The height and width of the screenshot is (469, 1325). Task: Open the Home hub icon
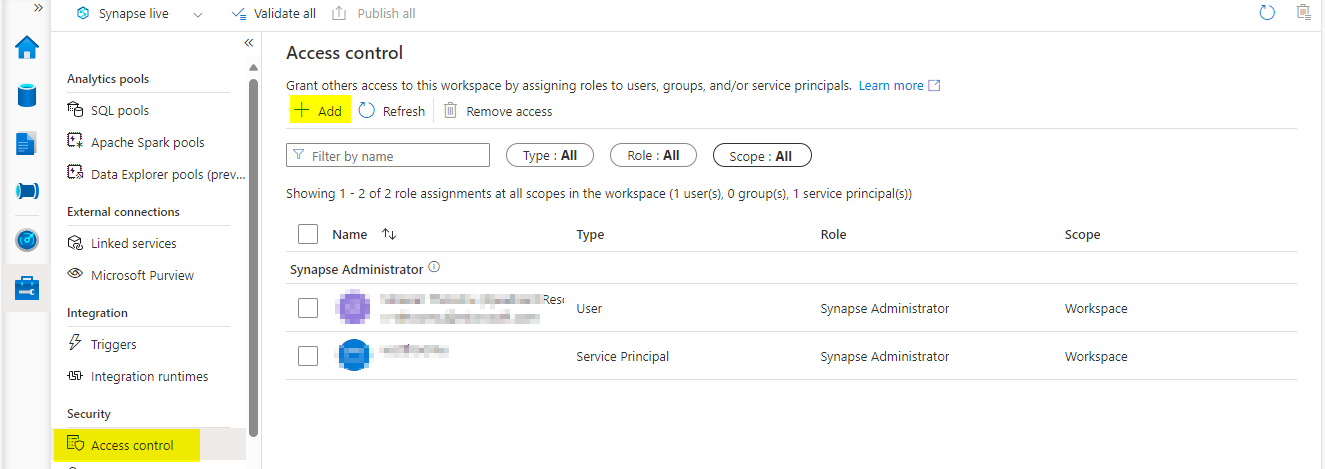click(27, 48)
